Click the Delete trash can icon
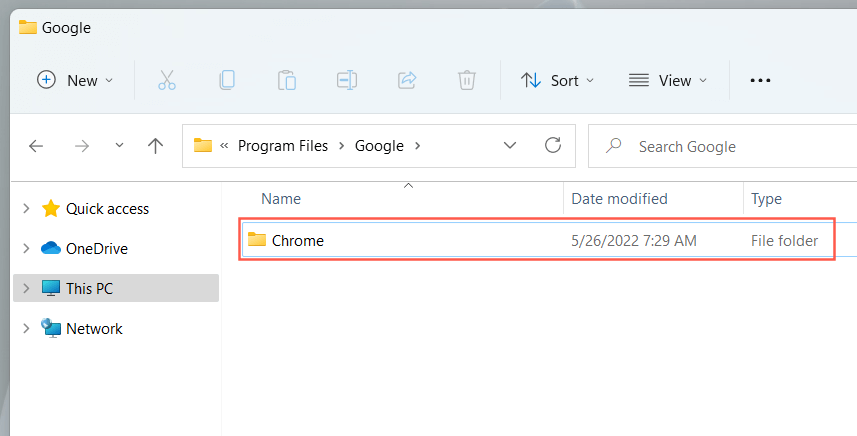Image resolution: width=857 pixels, height=436 pixels. point(466,81)
